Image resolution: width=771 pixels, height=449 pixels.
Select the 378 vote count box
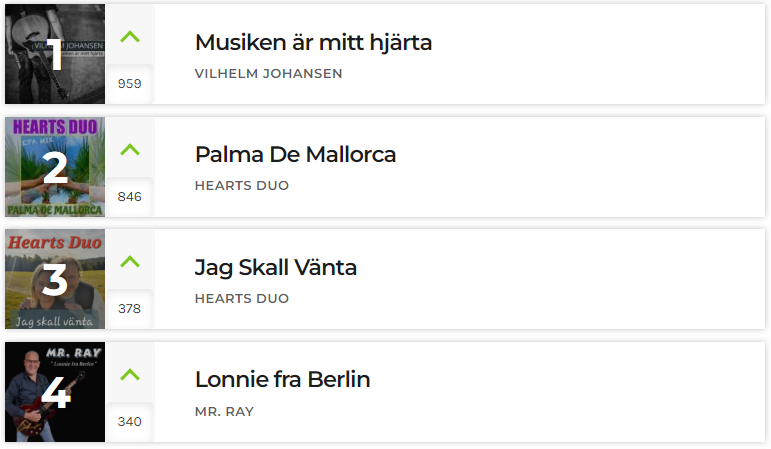pos(130,309)
